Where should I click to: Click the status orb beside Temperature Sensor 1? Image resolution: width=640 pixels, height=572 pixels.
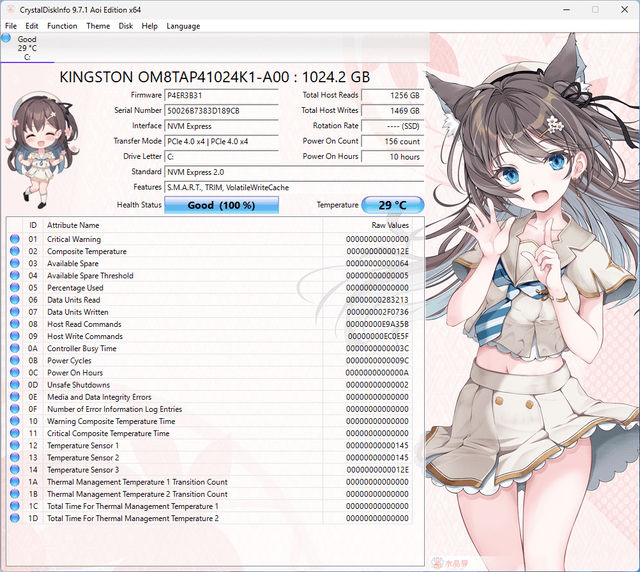(15, 446)
